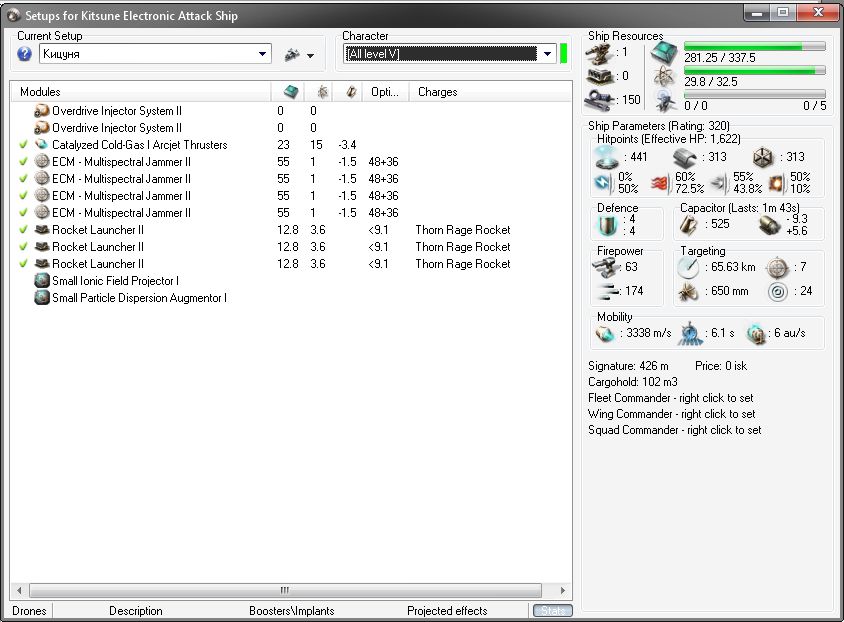844x622 pixels.
Task: Click the structure hitpoints icon
Action: click(763, 157)
